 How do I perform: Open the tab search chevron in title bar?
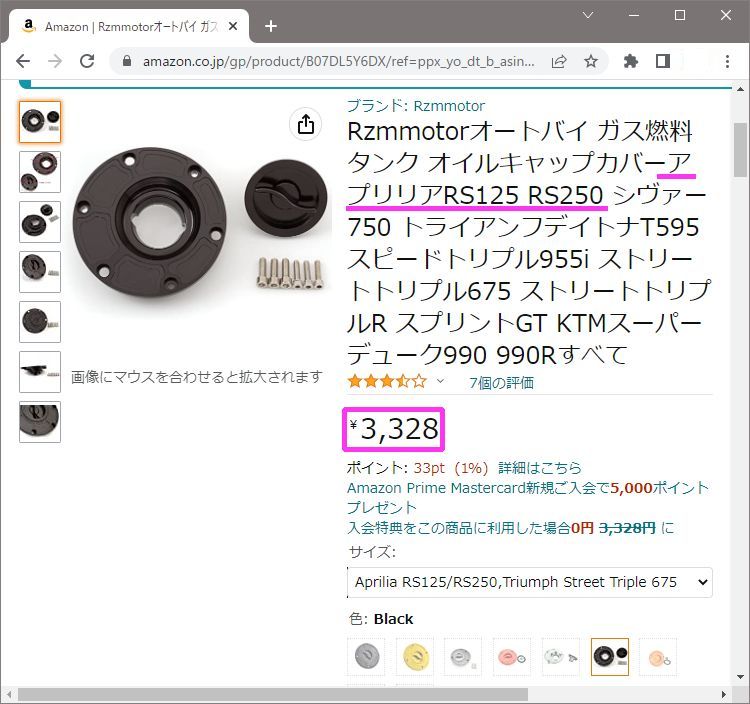click(x=588, y=15)
